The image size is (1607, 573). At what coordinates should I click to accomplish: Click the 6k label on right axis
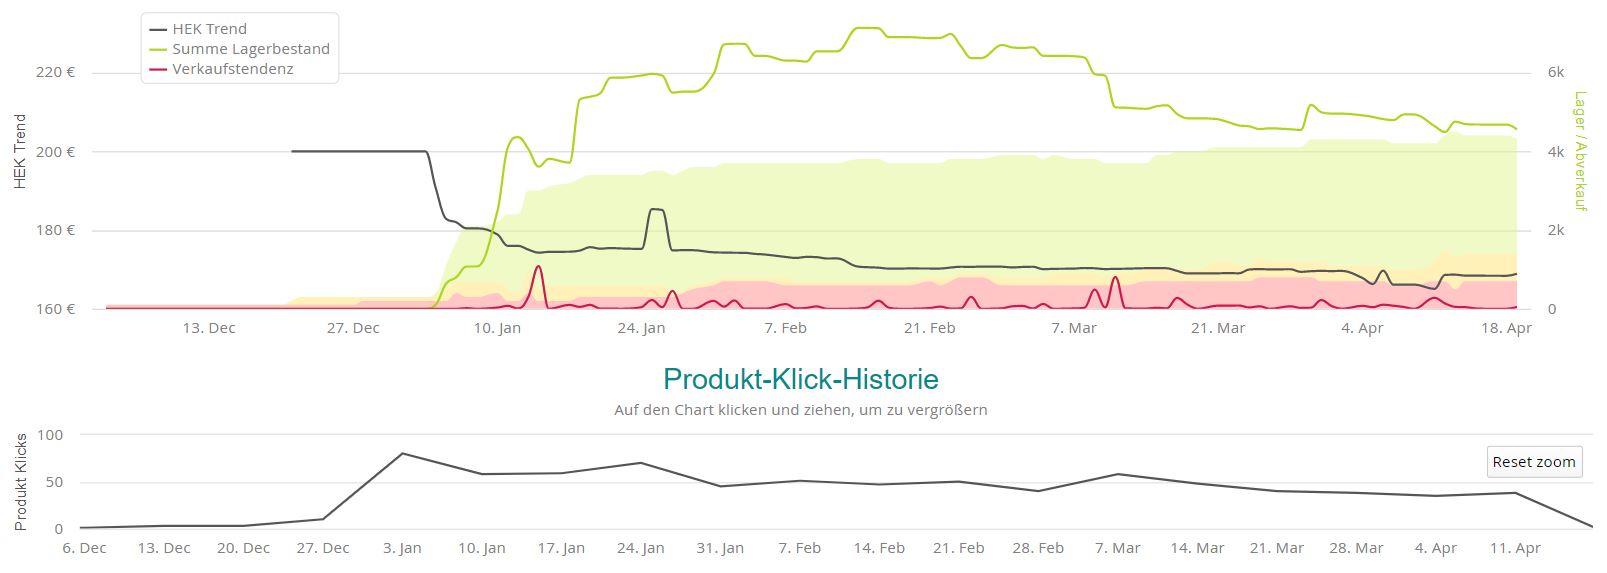[x=1555, y=72]
